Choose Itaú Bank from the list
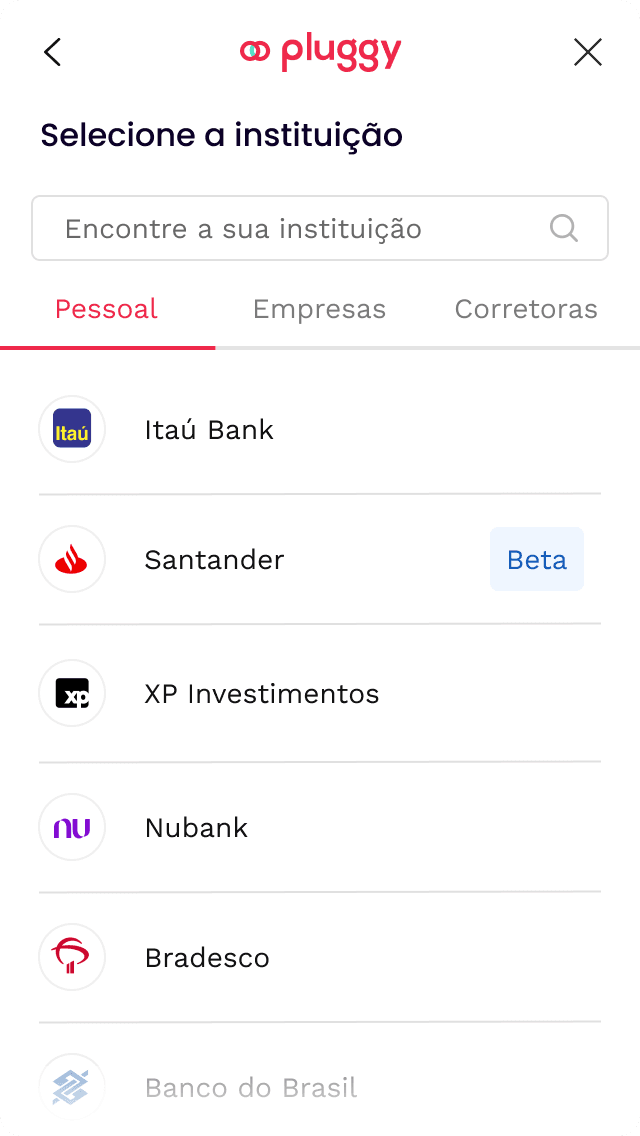The height and width of the screenshot is (1136, 640). 209,430
